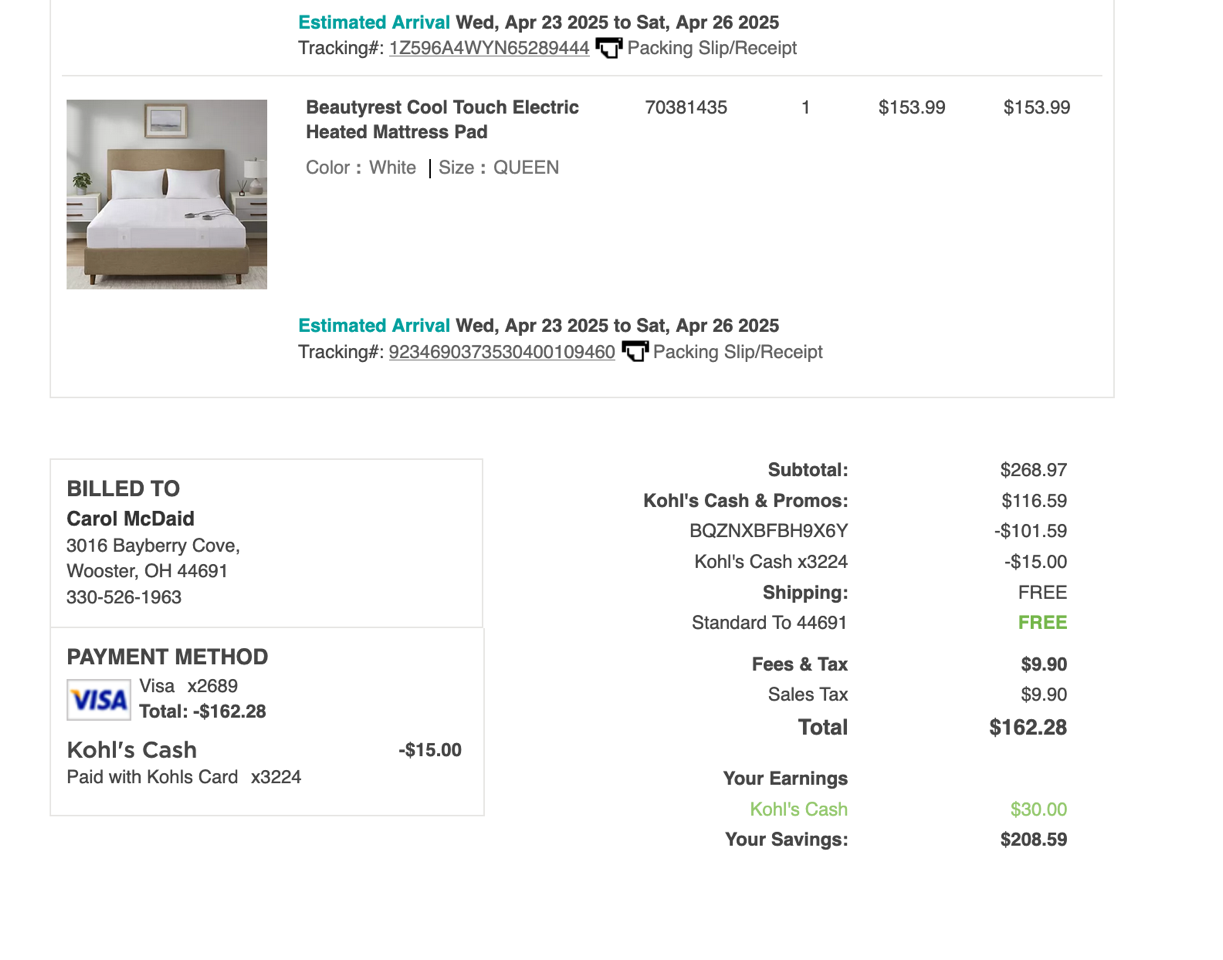Click the order Total amount $162.28
This screenshot has height=960, width=1223.
click(x=1028, y=728)
